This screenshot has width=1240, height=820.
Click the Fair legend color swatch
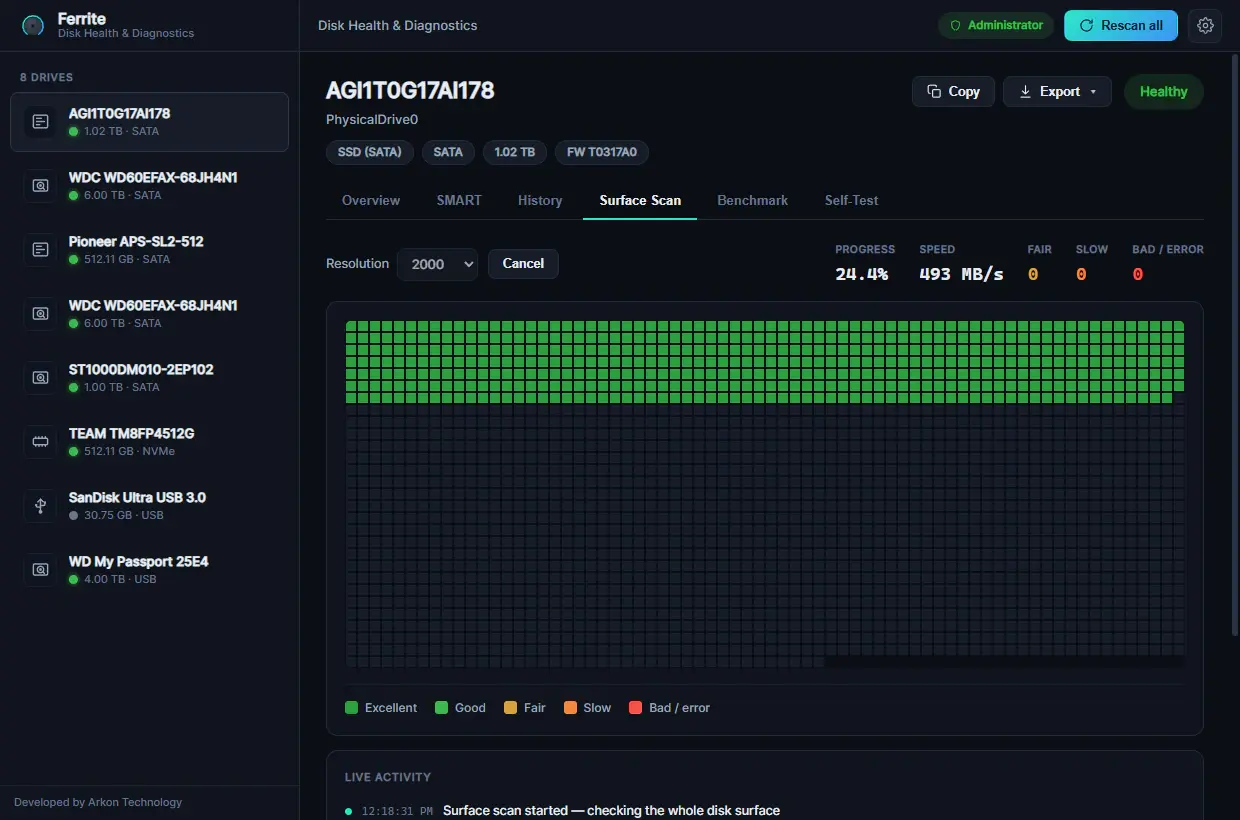pos(511,708)
